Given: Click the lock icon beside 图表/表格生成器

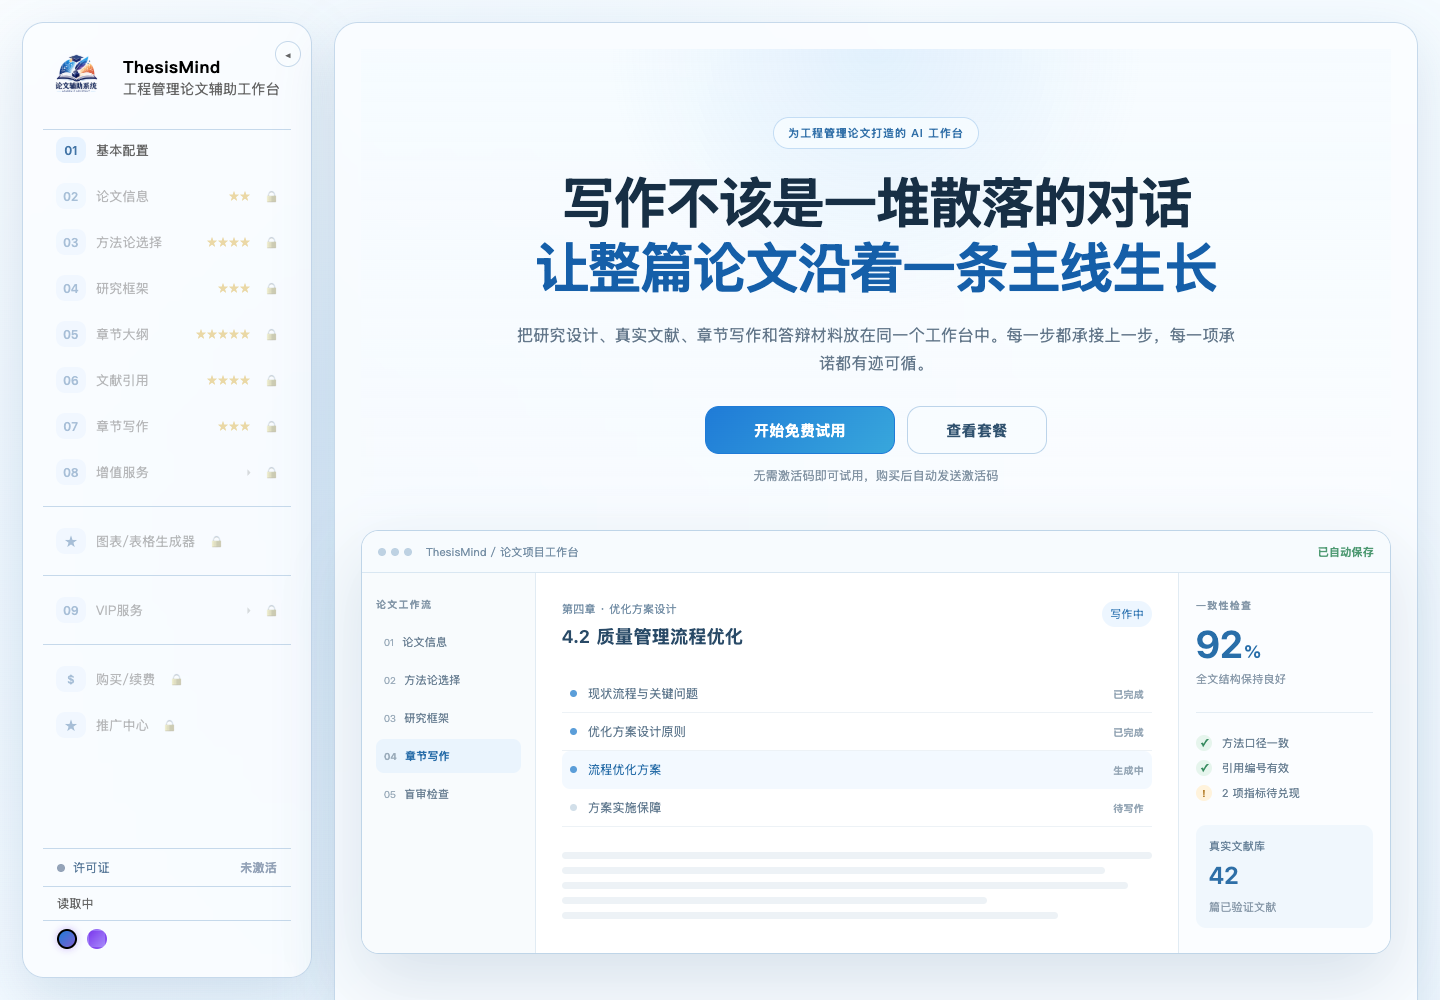Looking at the screenshot, I should pyautogui.click(x=216, y=542).
